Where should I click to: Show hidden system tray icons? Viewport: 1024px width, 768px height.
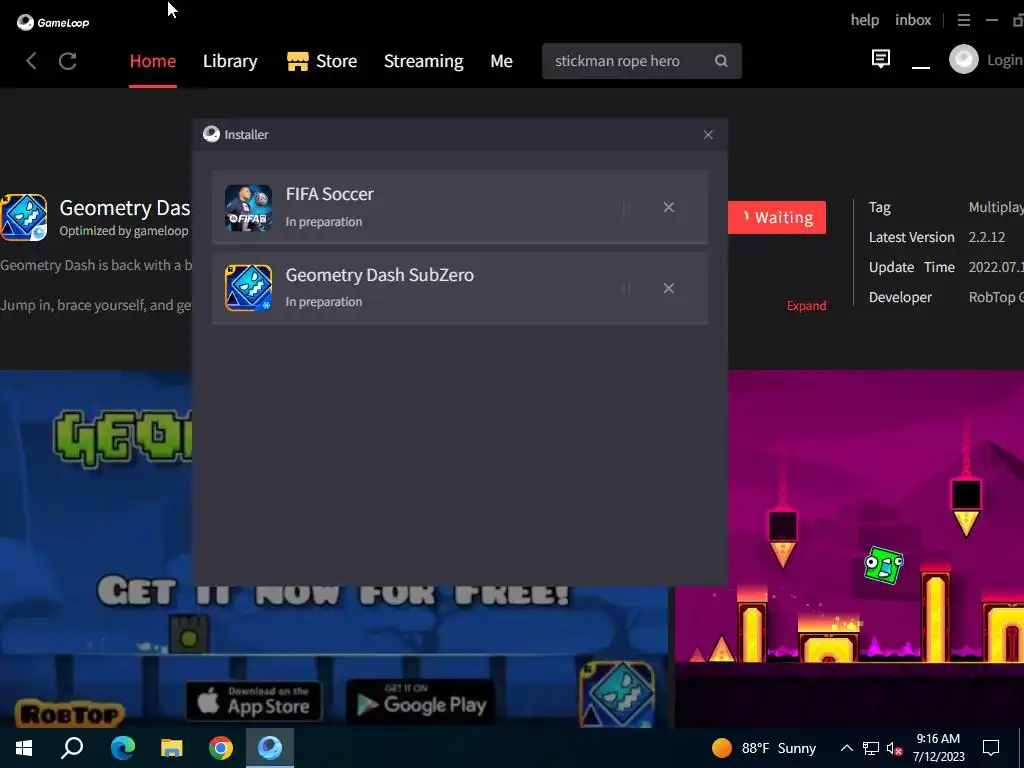pyautogui.click(x=846, y=748)
